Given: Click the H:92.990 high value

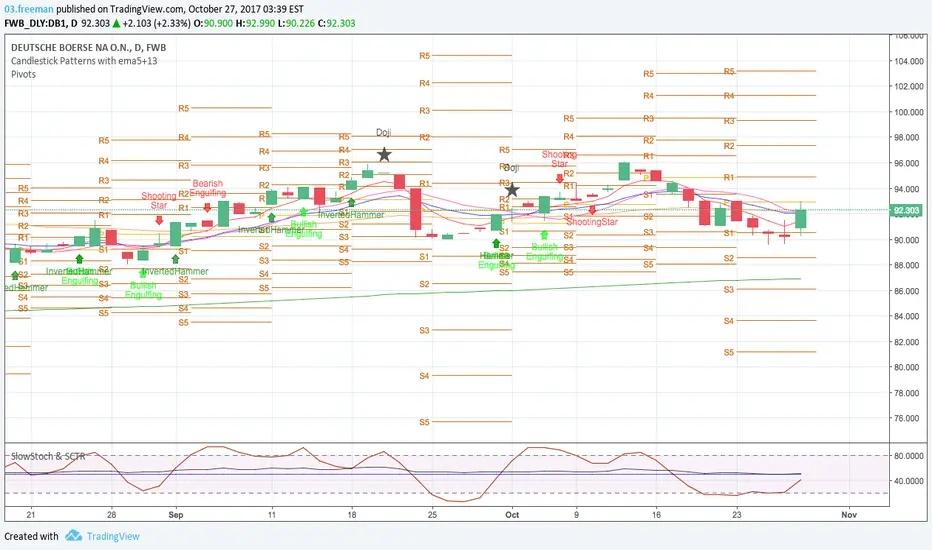Looking at the screenshot, I should pyautogui.click(x=256, y=23).
